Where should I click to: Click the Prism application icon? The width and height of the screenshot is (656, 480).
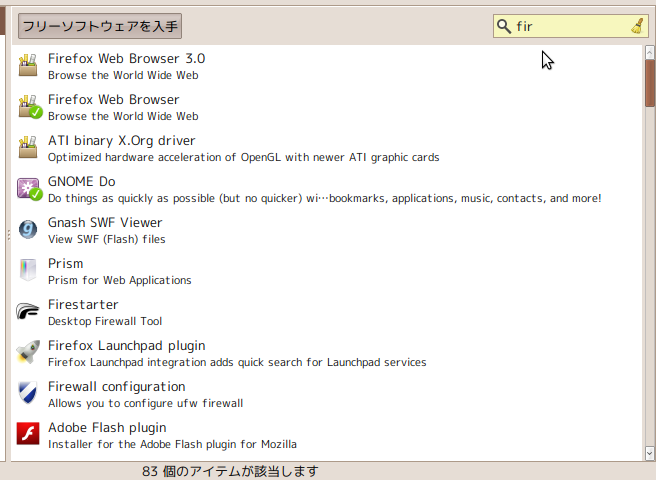[28, 270]
